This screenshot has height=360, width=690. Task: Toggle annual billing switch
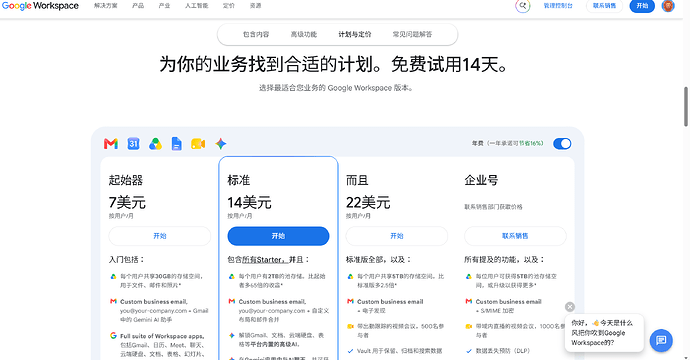tap(562, 143)
